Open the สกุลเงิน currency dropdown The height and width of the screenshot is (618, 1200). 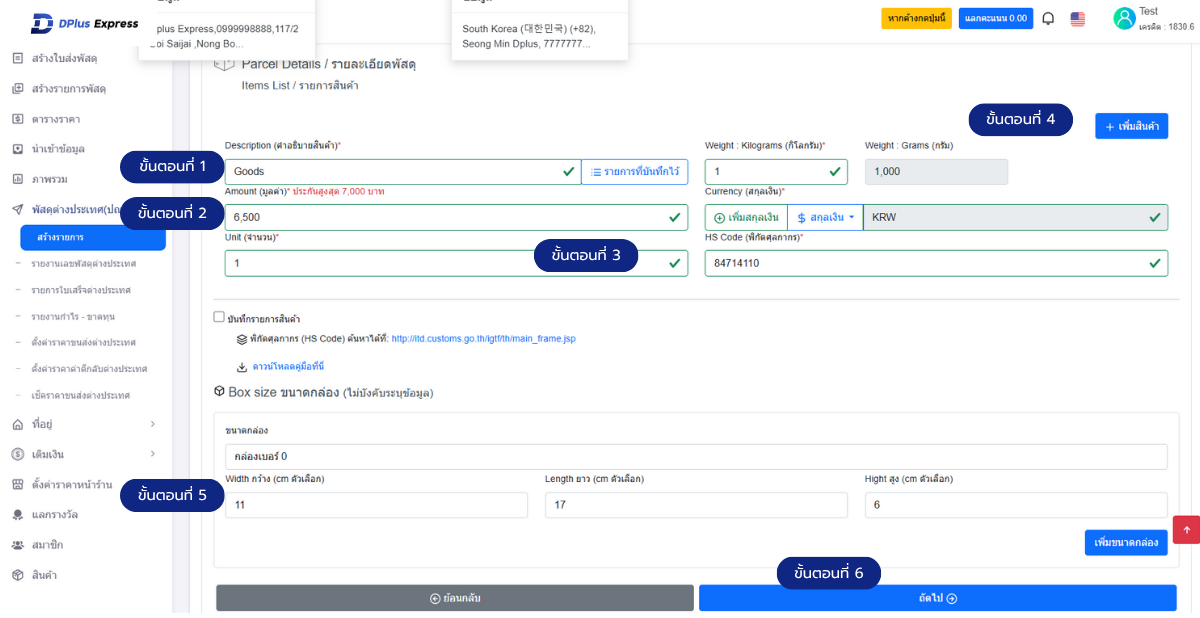coord(825,217)
